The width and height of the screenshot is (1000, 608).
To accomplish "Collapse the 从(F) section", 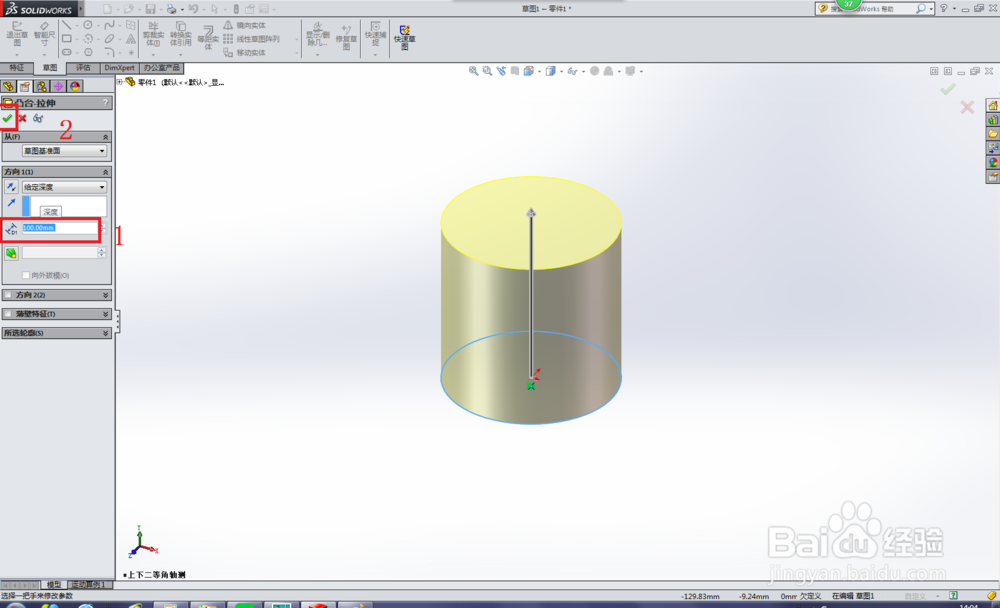I will 105,137.
